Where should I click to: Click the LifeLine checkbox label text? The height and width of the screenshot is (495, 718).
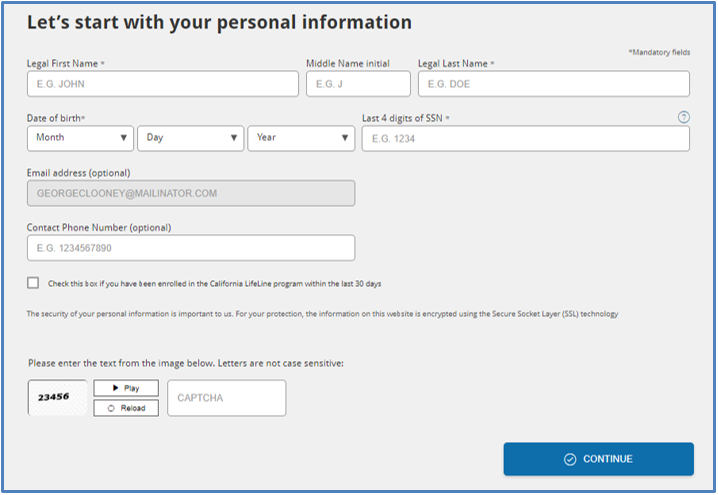tap(215, 284)
